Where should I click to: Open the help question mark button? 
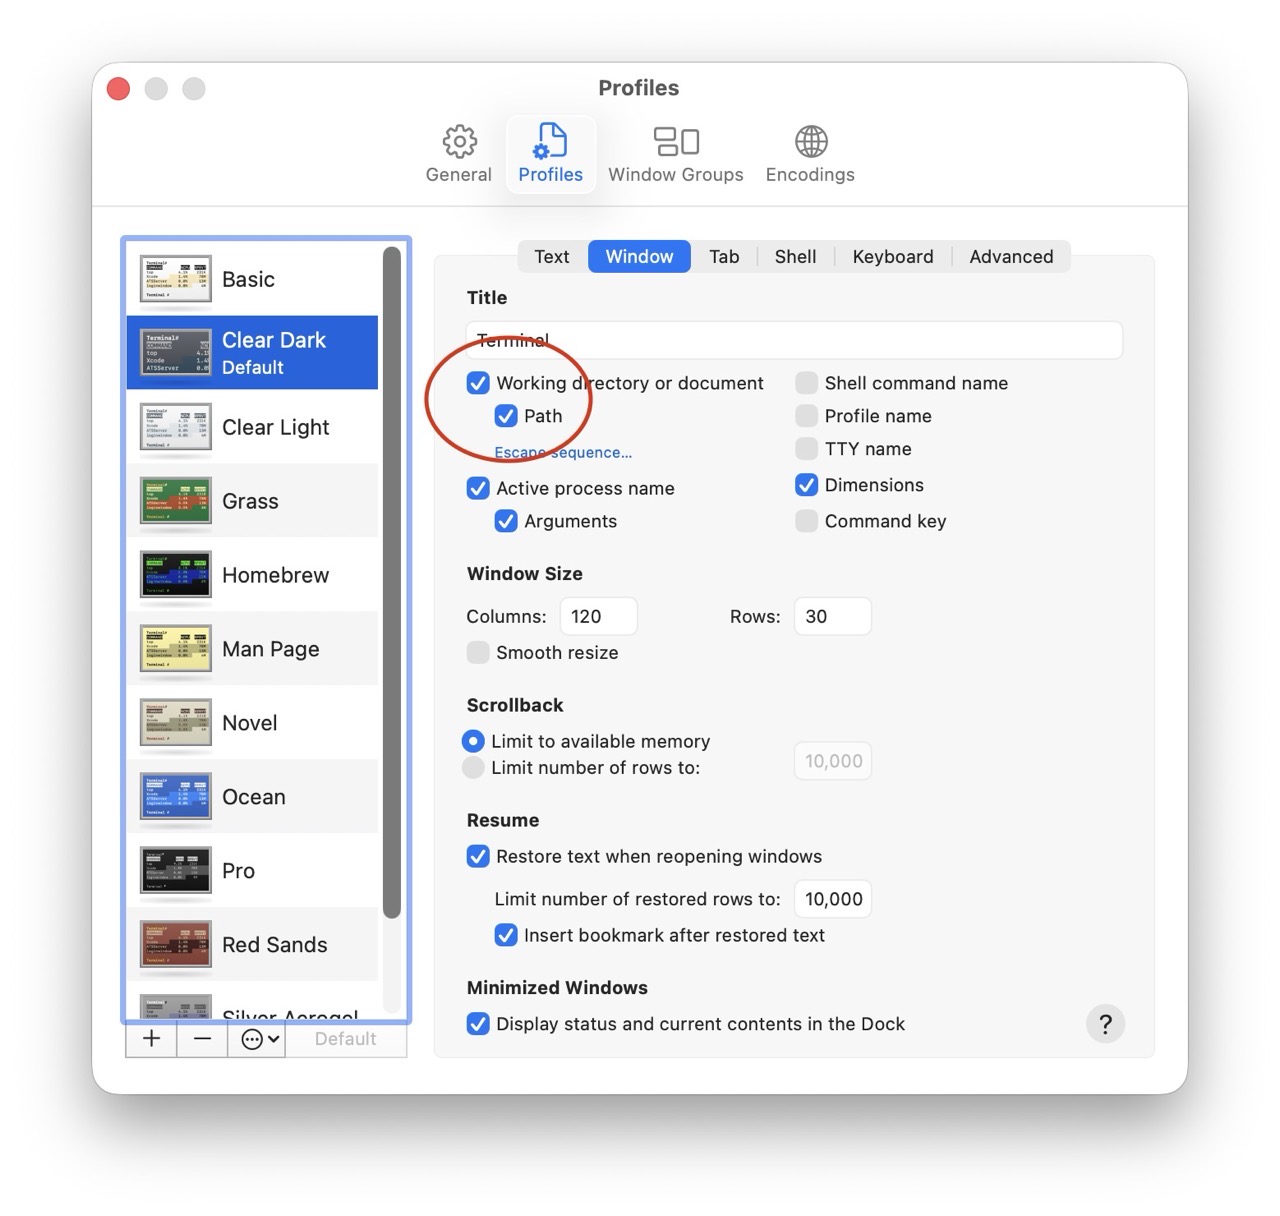click(1105, 1024)
